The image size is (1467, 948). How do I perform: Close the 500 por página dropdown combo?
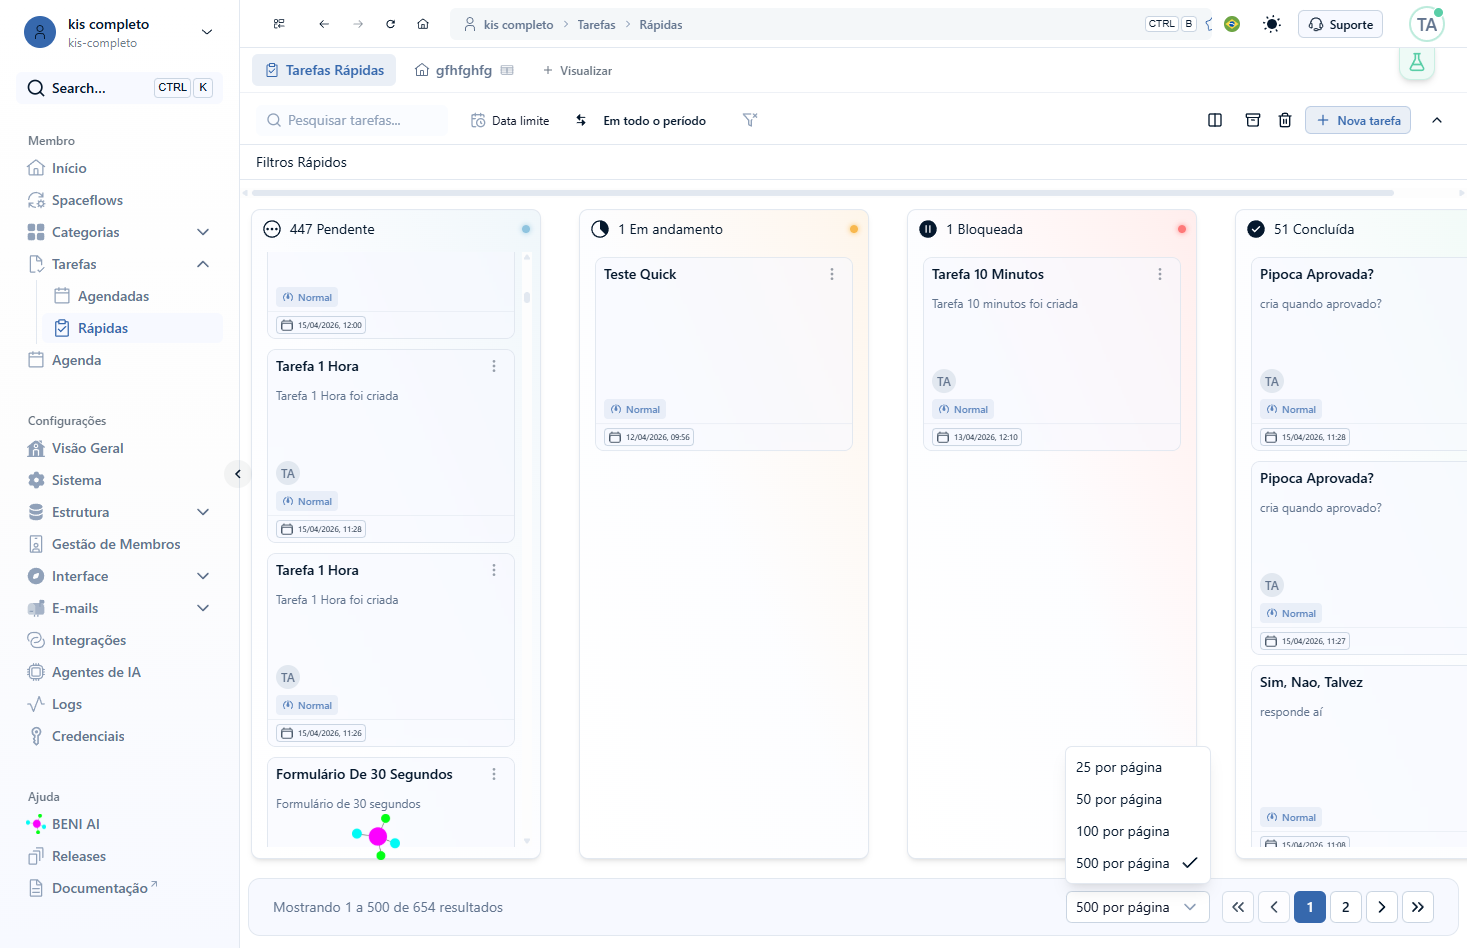point(1137,907)
